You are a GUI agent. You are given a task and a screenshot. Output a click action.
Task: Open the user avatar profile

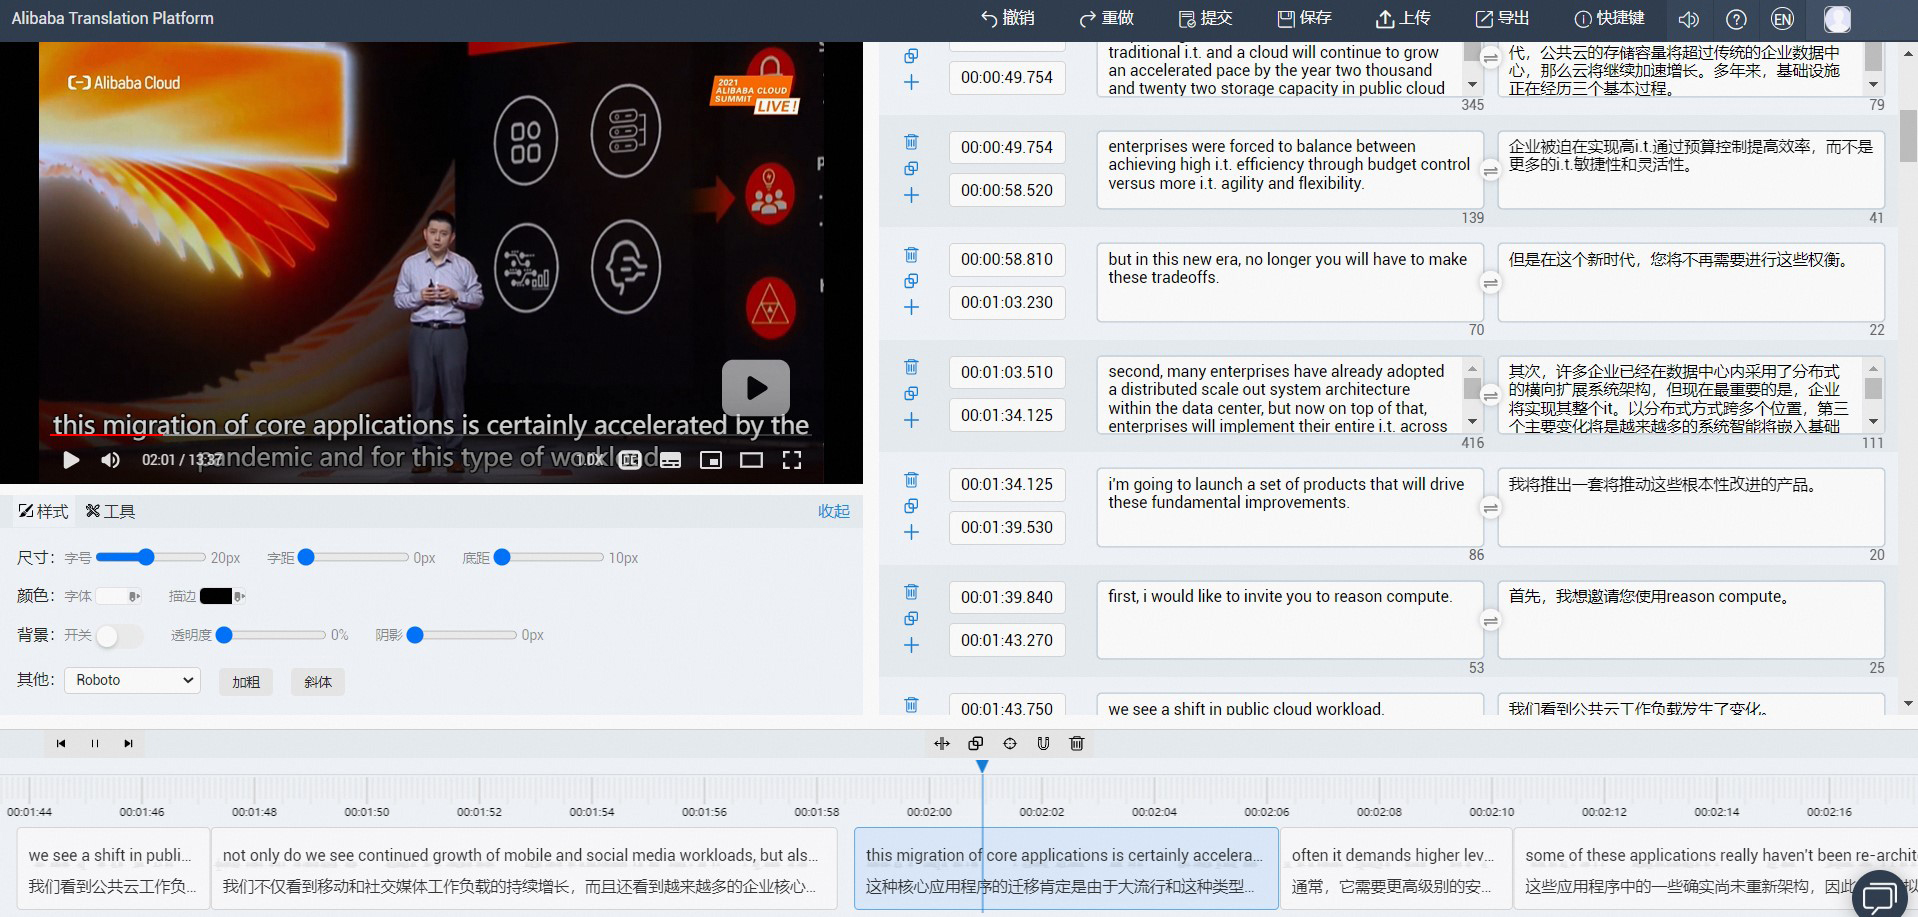pos(1837,19)
